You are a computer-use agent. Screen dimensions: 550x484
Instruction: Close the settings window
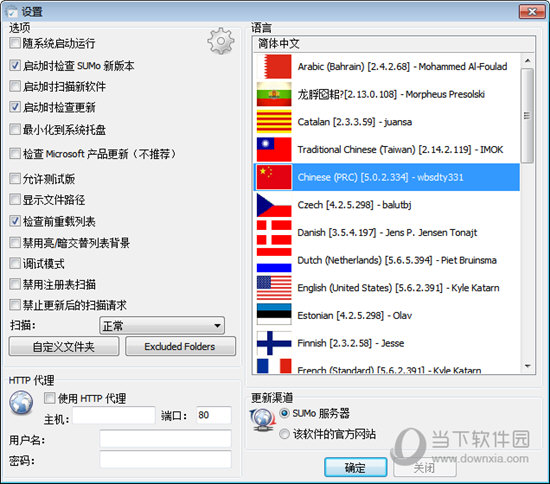coord(532,12)
